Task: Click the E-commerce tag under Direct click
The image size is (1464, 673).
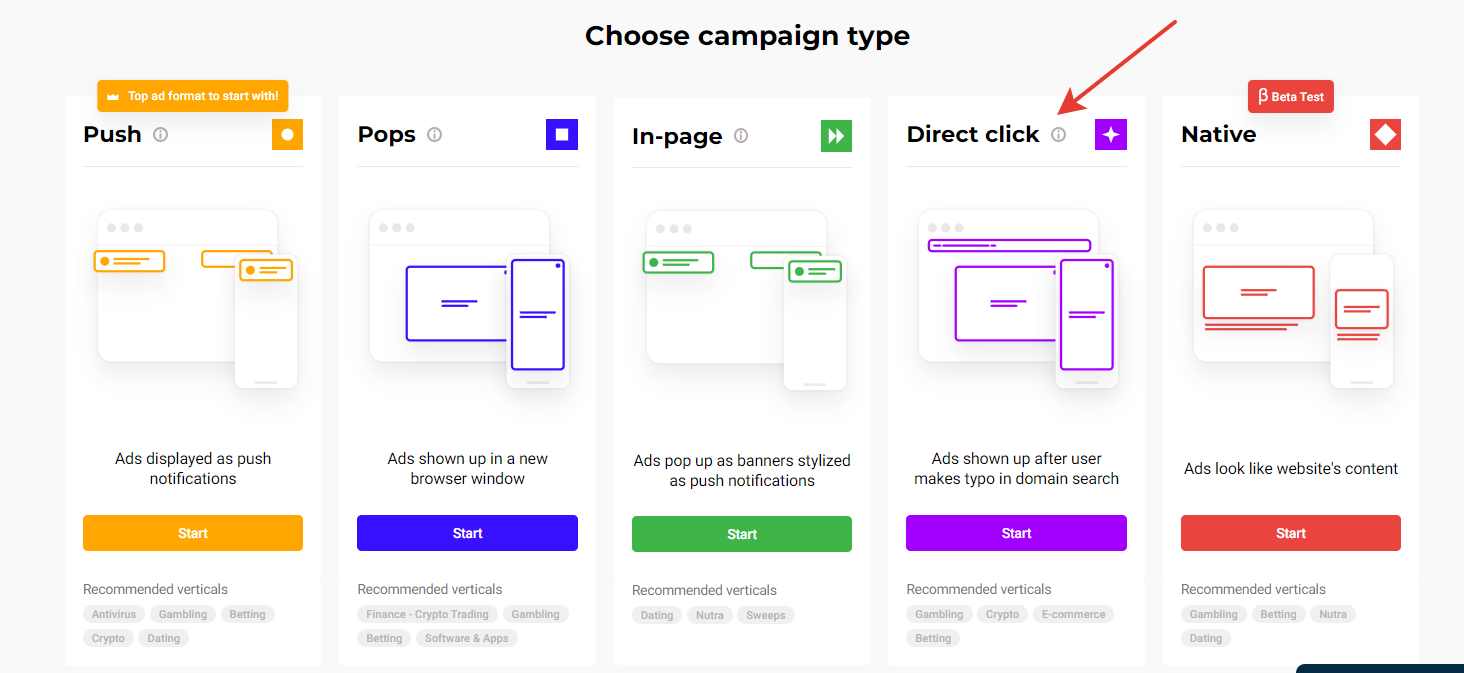Action: click(1073, 614)
